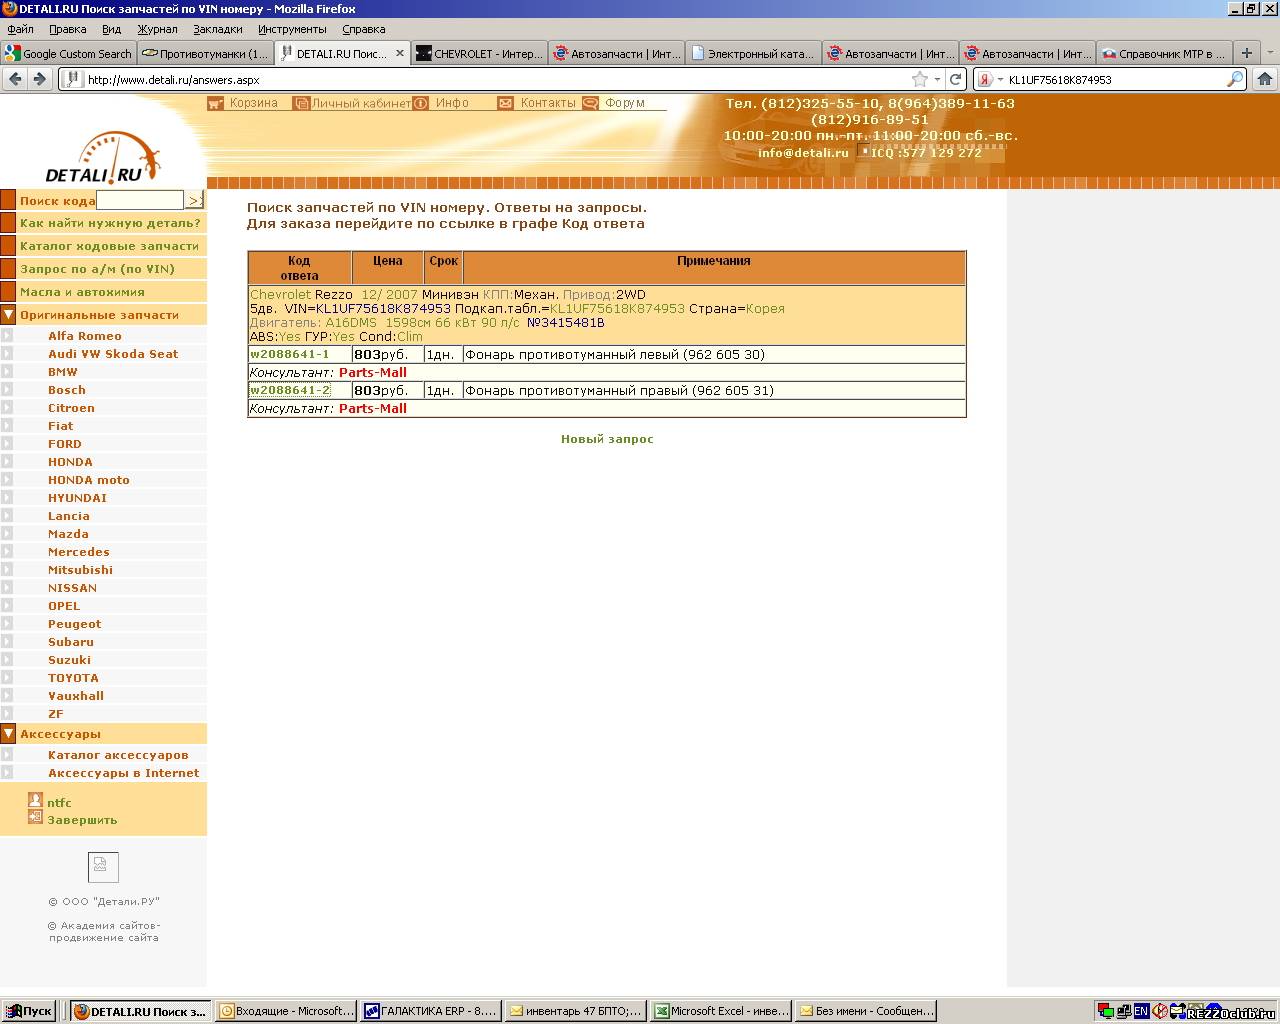Click EN language indicator in tray
Screen dimensions: 1280x1024
(1141, 1011)
